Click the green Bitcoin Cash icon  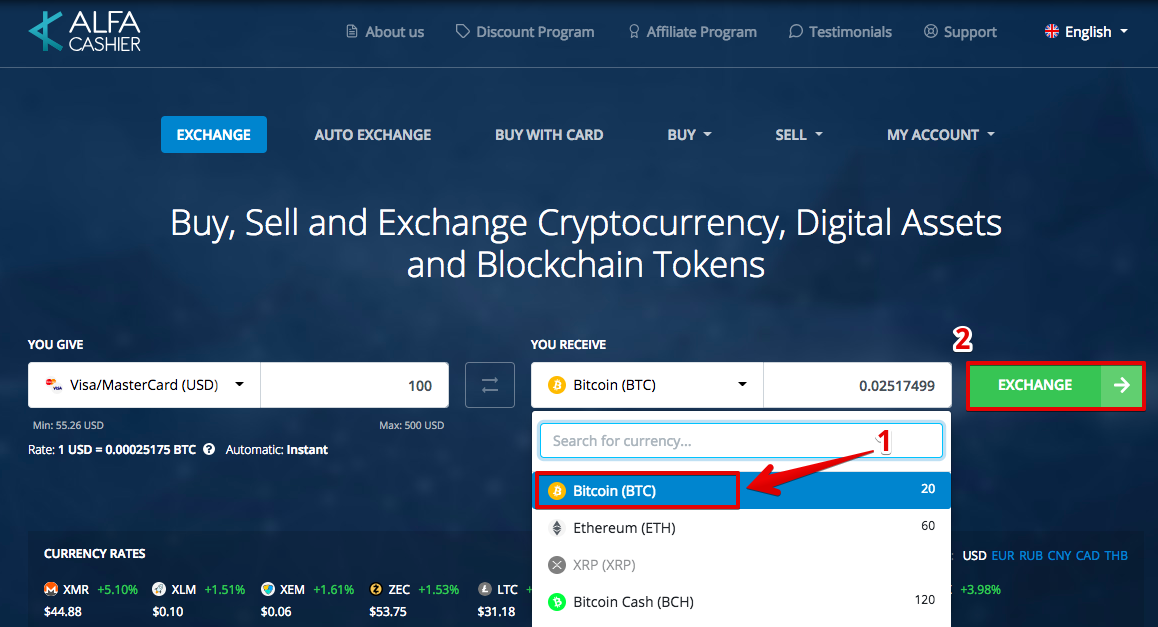click(557, 602)
